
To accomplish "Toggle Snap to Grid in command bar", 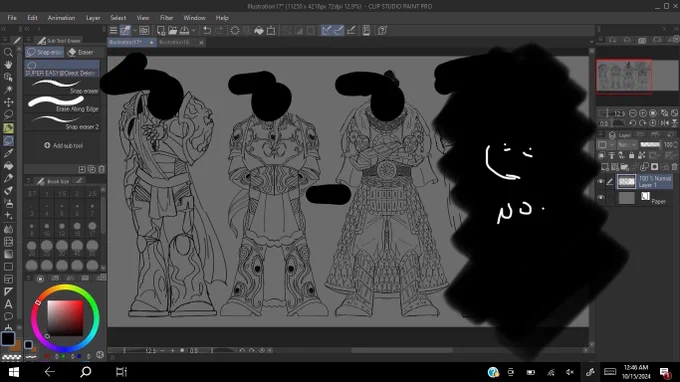I will 351,30.
